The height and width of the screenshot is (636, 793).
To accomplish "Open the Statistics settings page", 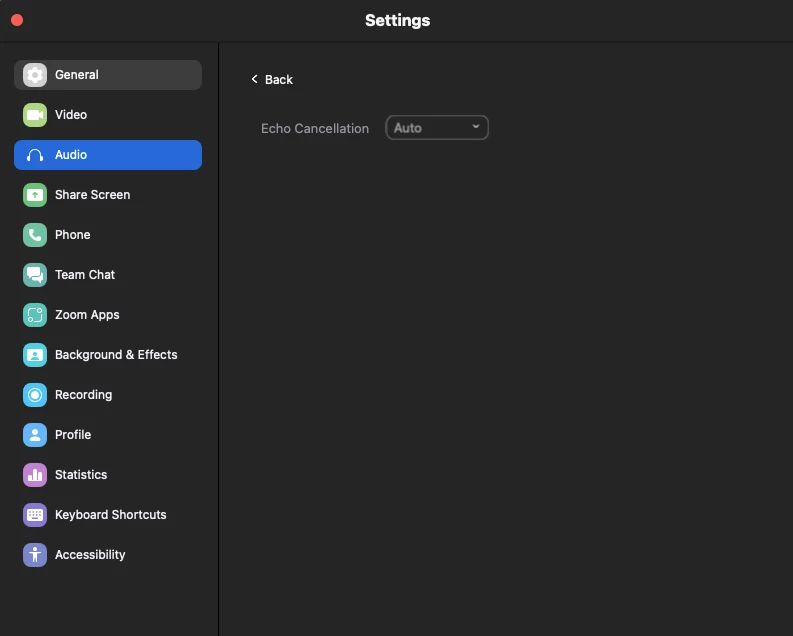I will click(81, 475).
